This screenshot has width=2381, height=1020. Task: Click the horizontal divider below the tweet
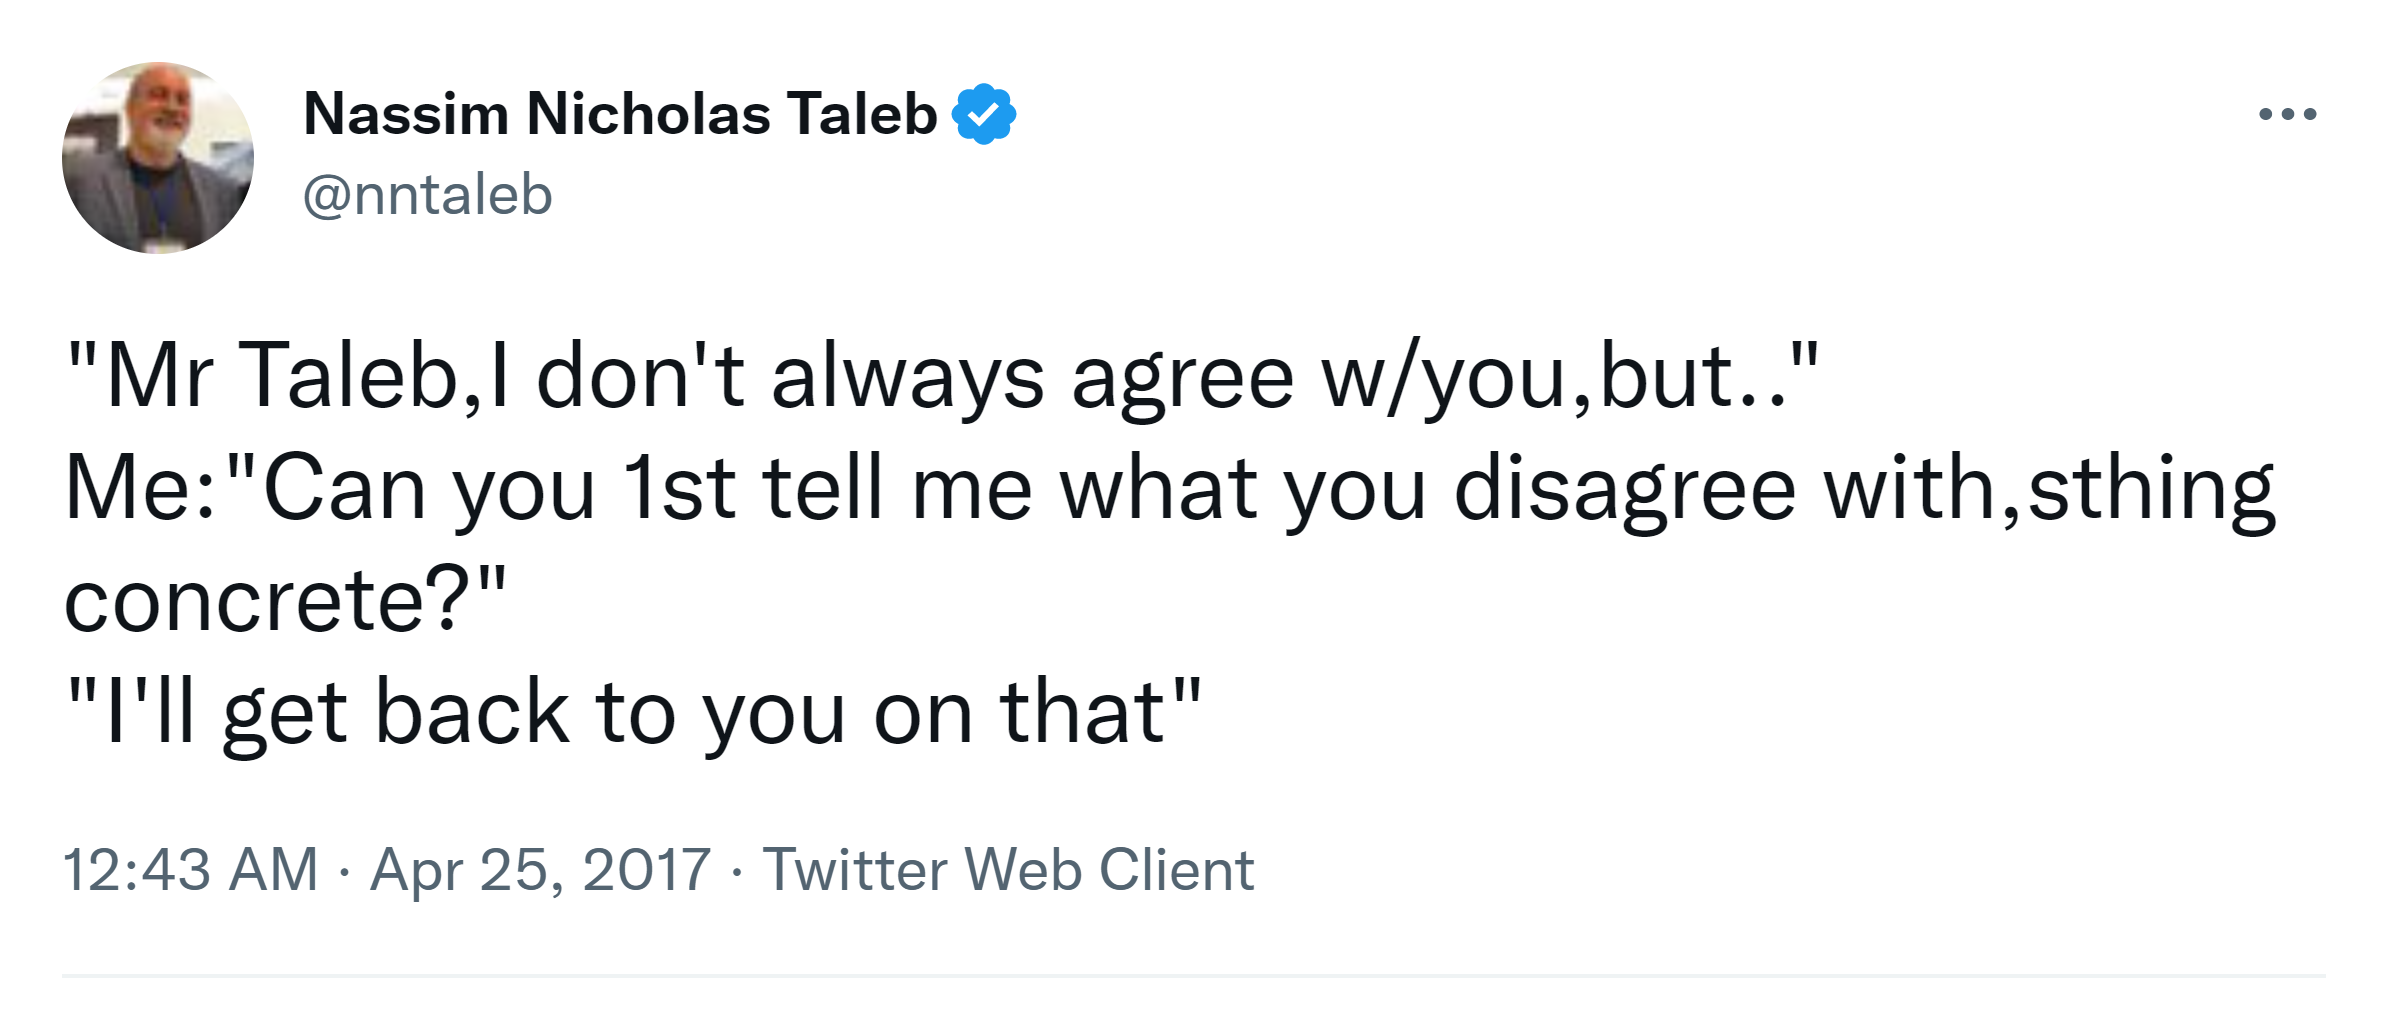point(1192,975)
